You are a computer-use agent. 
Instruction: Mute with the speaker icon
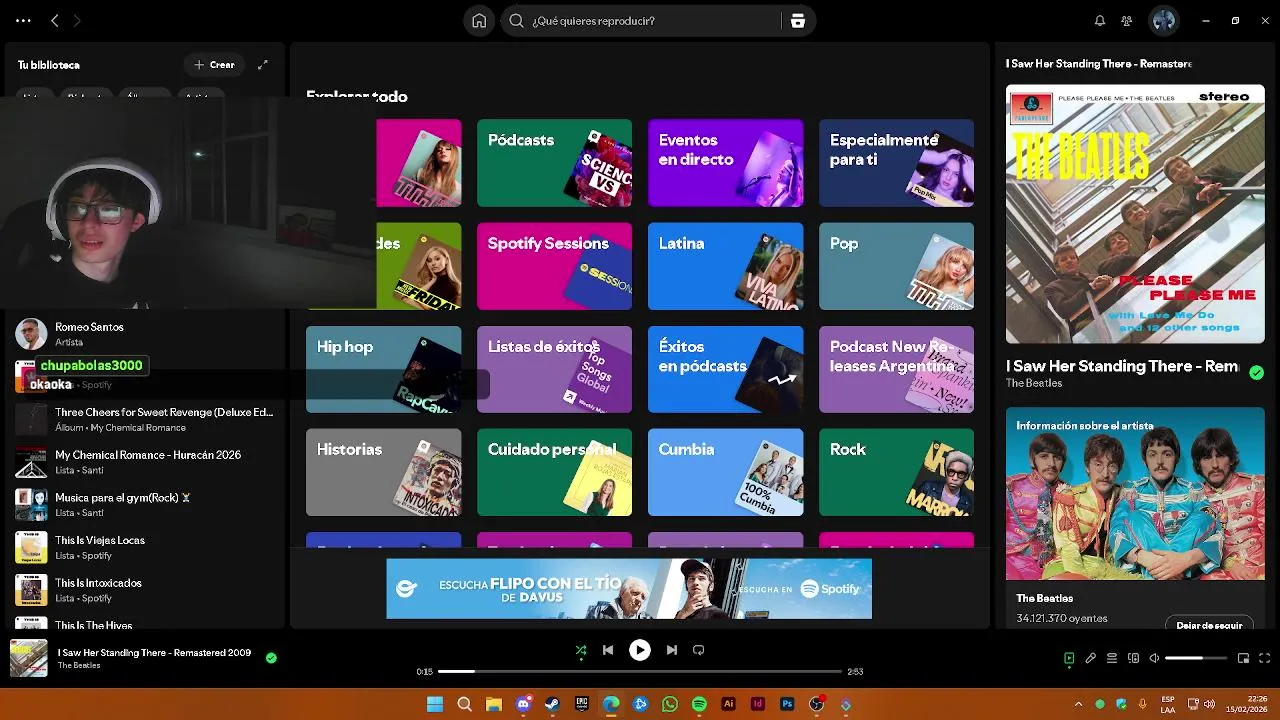coord(1154,658)
